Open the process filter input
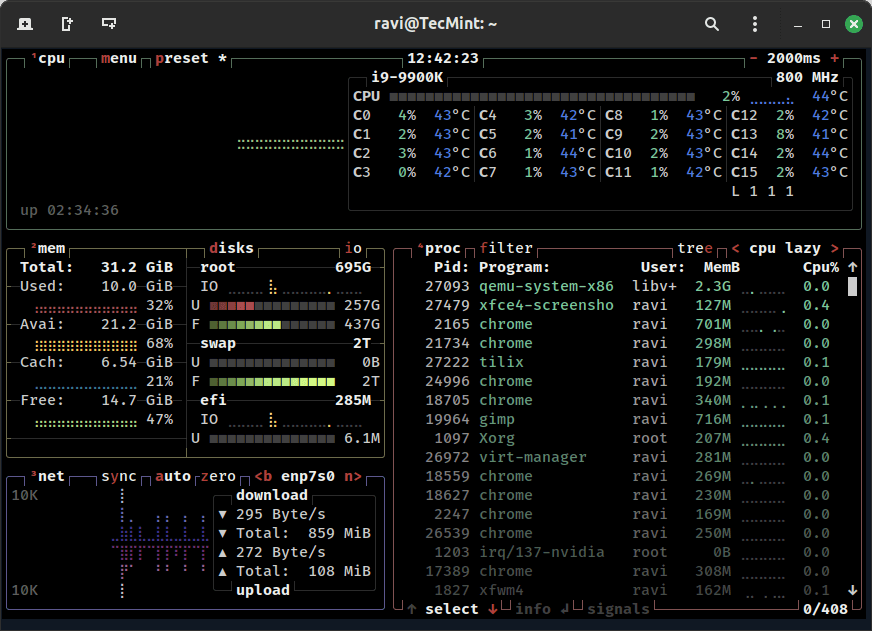This screenshot has width=872, height=631. point(506,247)
